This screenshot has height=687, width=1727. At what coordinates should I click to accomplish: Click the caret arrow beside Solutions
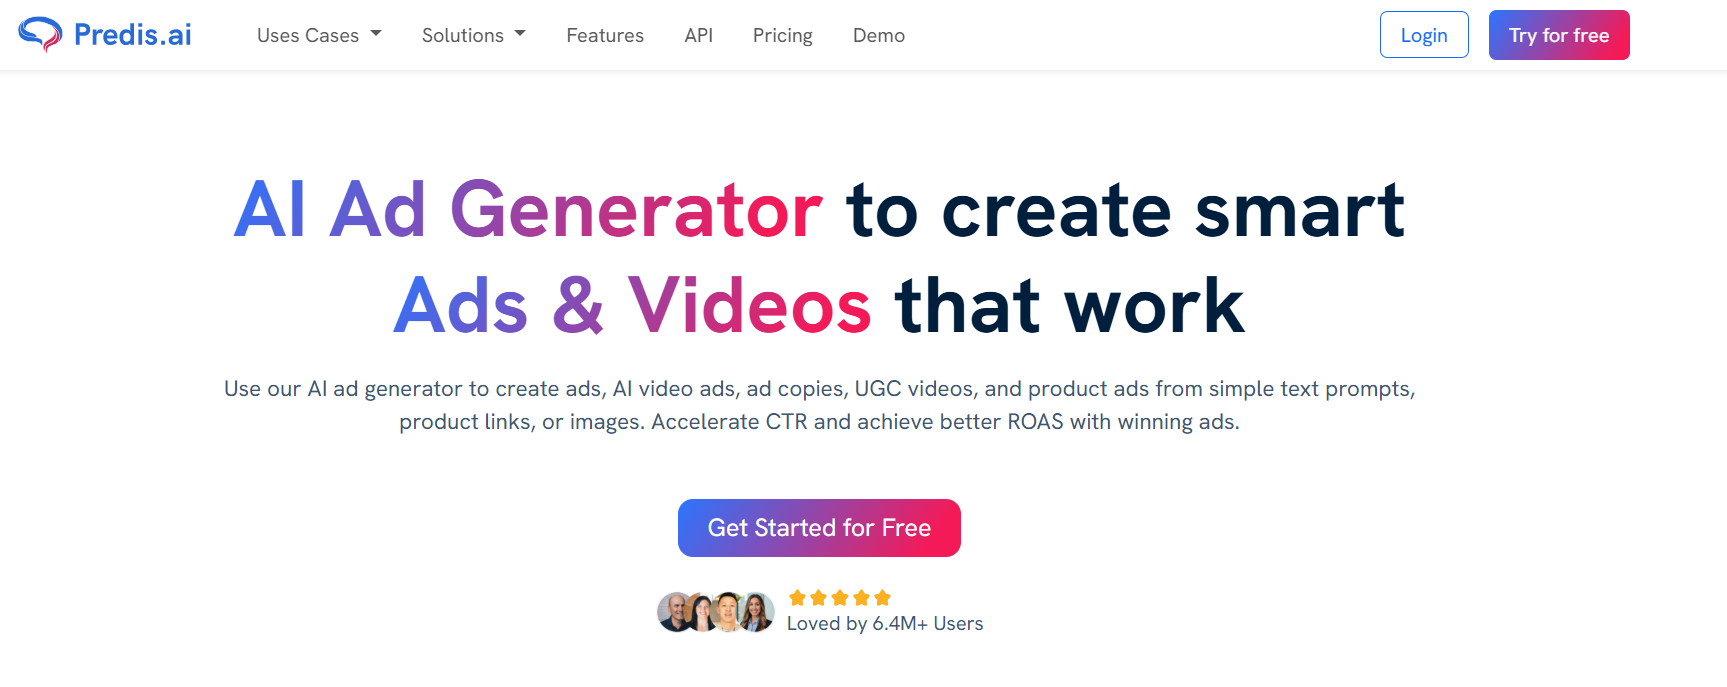pos(520,34)
